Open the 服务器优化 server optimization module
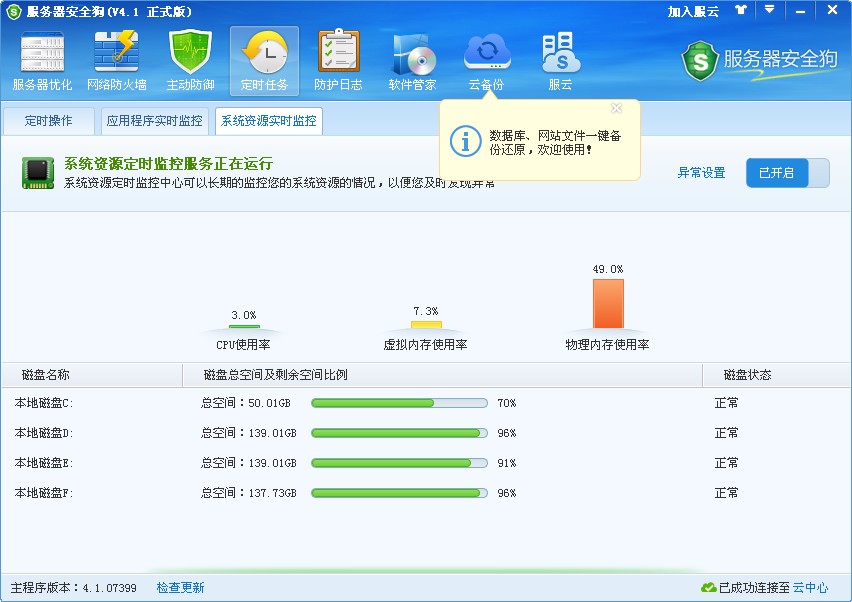The image size is (852, 602). 42,61
